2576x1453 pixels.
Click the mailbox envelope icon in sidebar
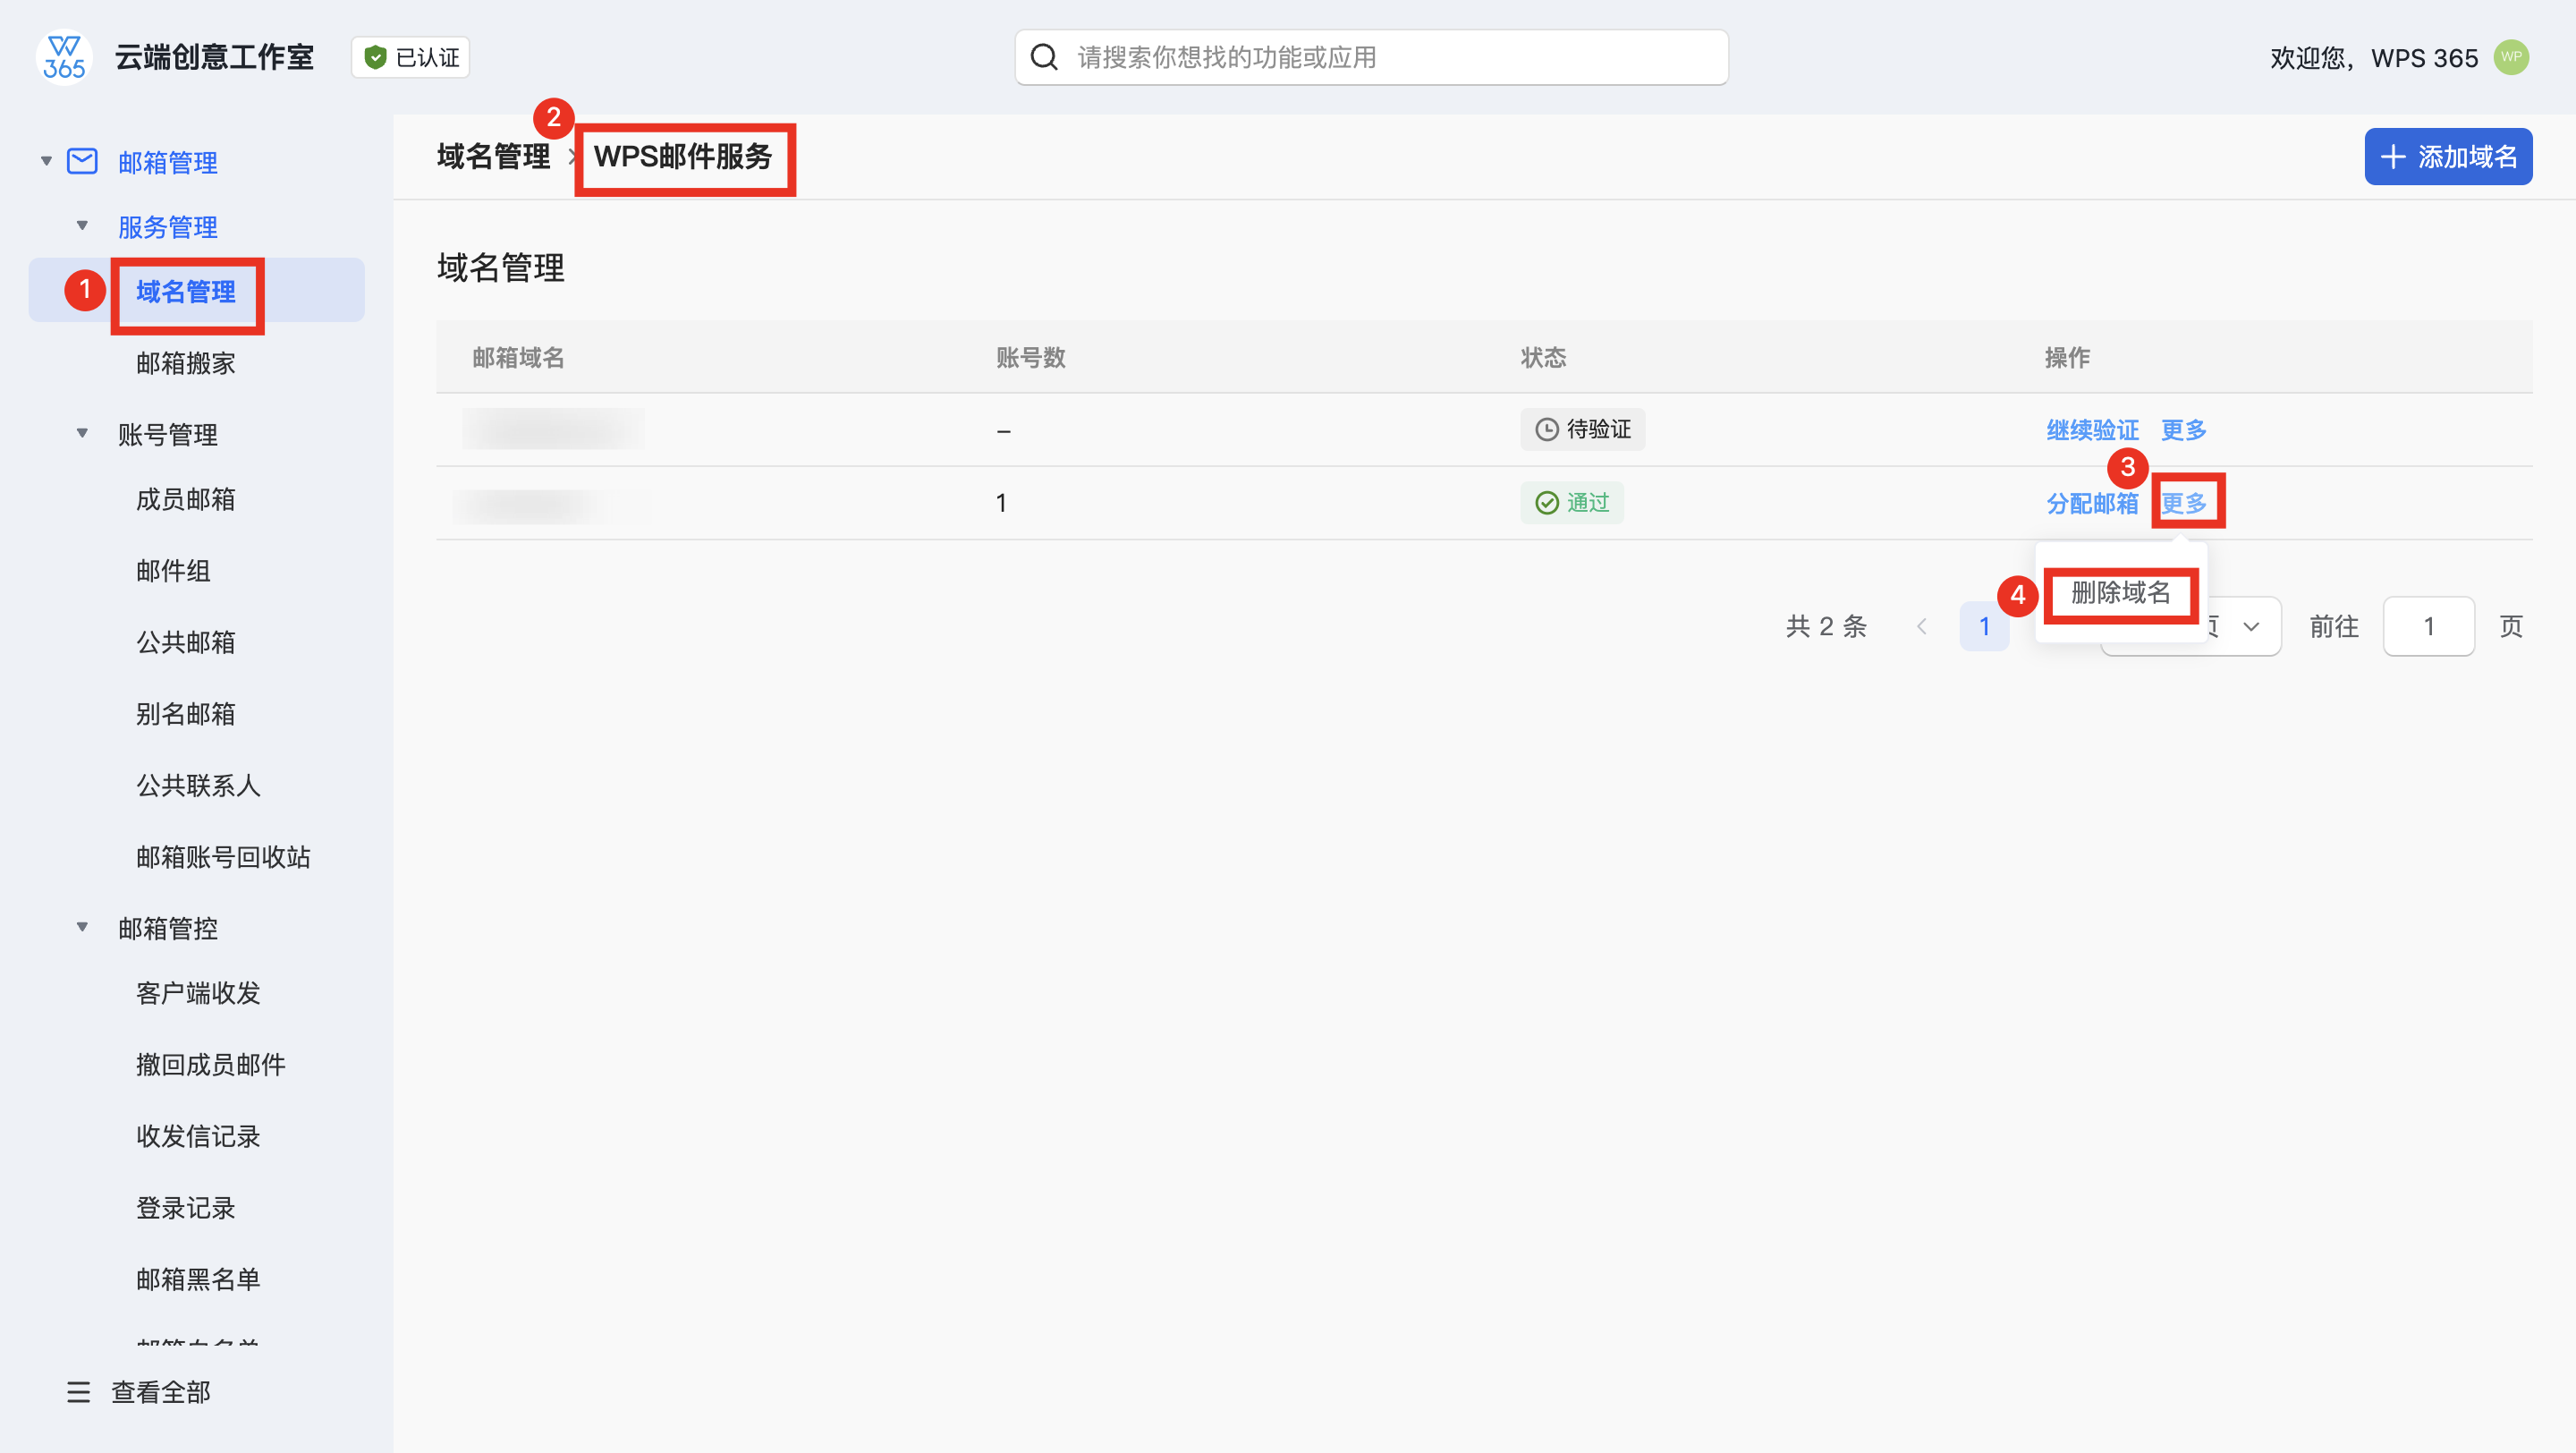click(82, 161)
